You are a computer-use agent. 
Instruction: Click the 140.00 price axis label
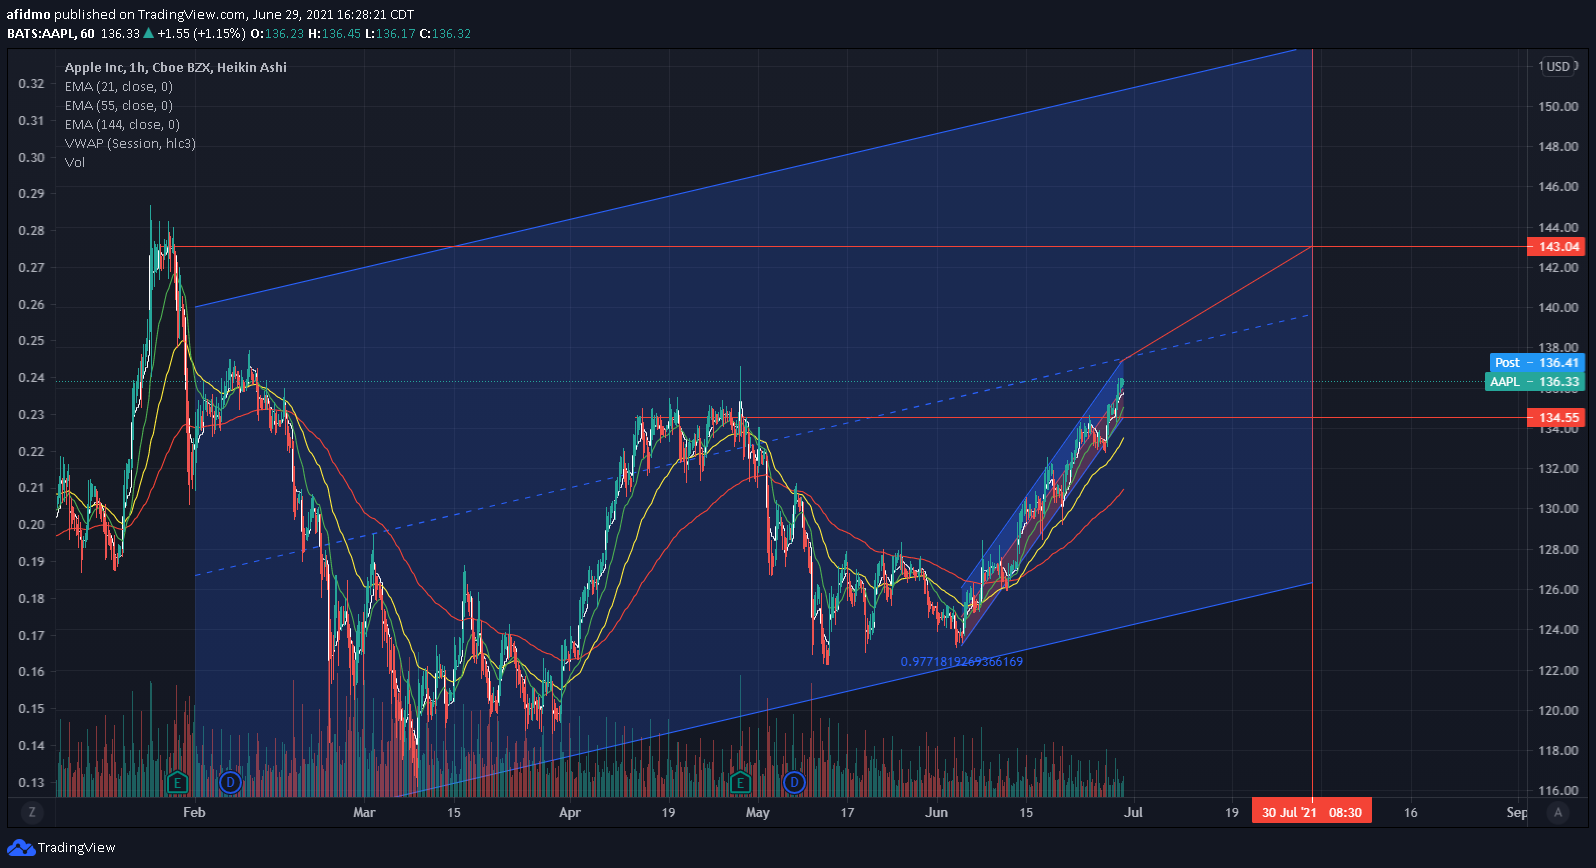click(x=1559, y=307)
